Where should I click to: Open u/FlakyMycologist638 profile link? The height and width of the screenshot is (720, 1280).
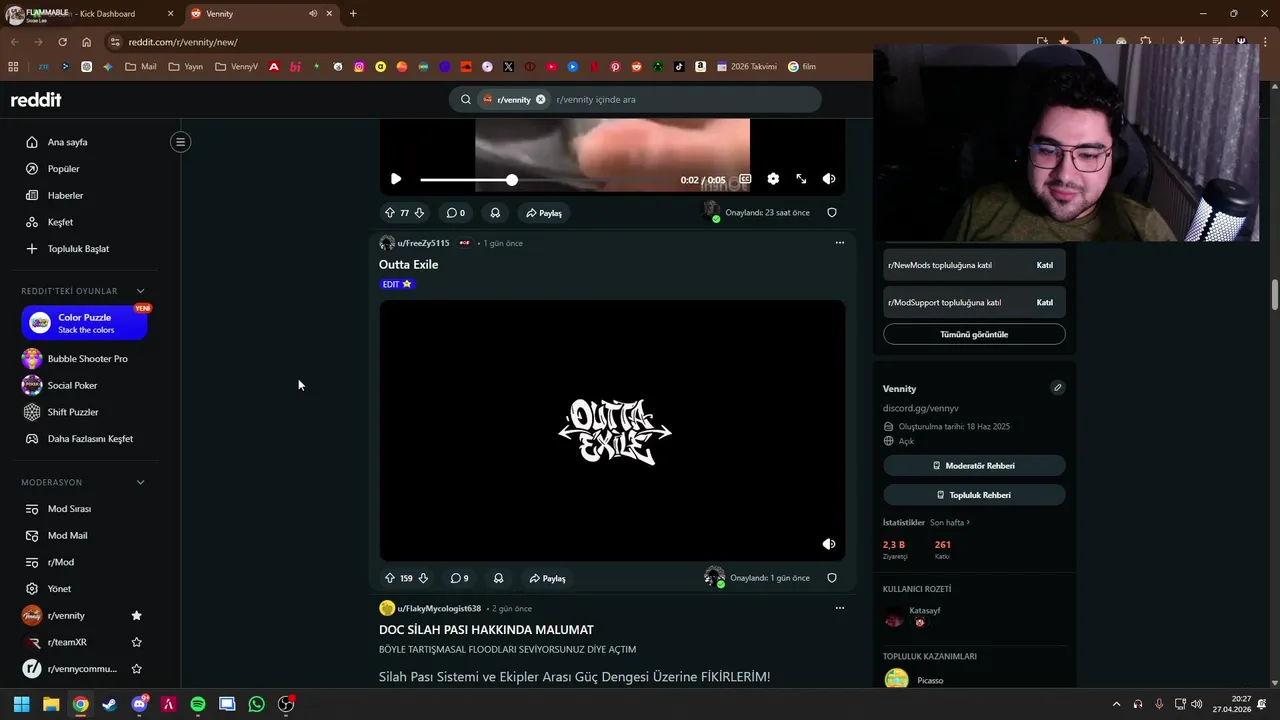coord(439,608)
